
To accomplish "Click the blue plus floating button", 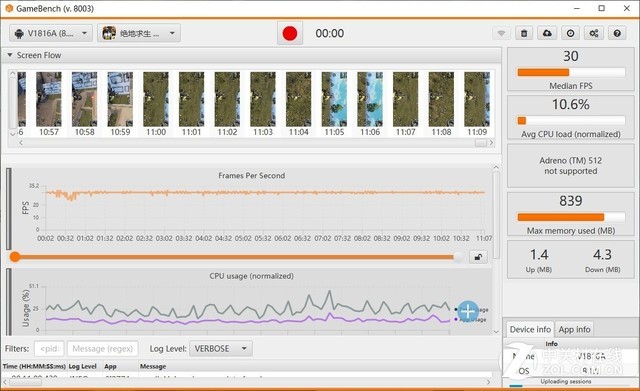I will click(468, 312).
